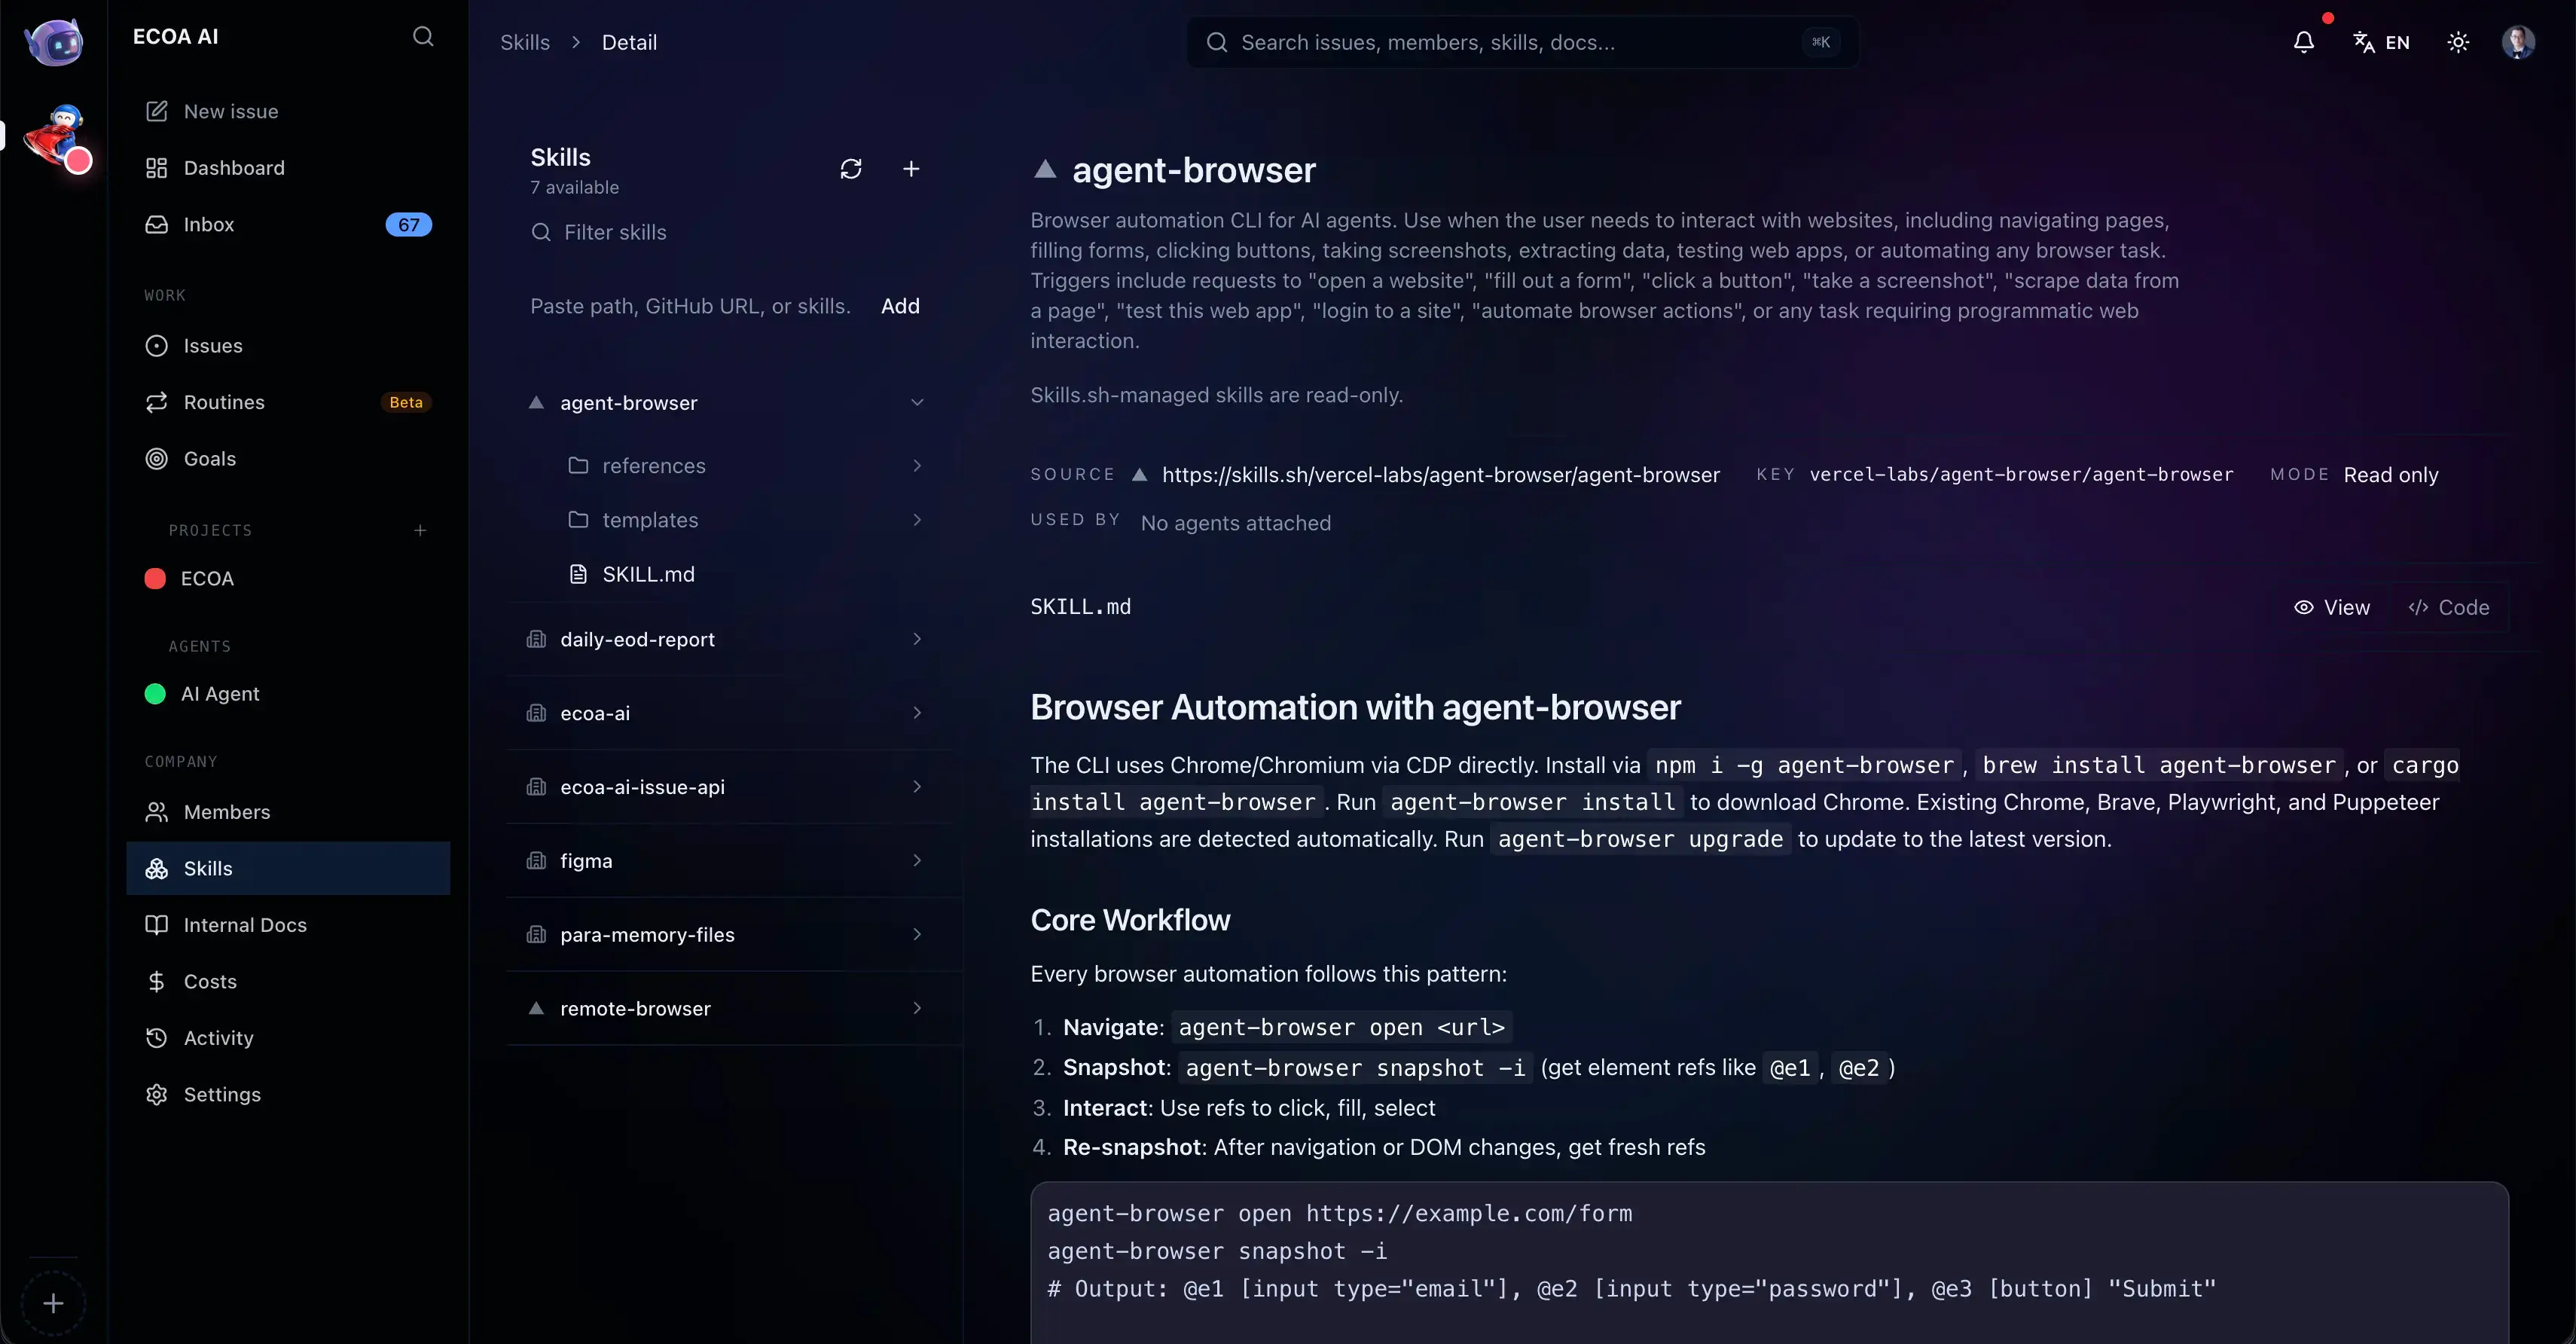Image resolution: width=2576 pixels, height=1344 pixels.
Task: Click the Add button
Action: (900, 306)
